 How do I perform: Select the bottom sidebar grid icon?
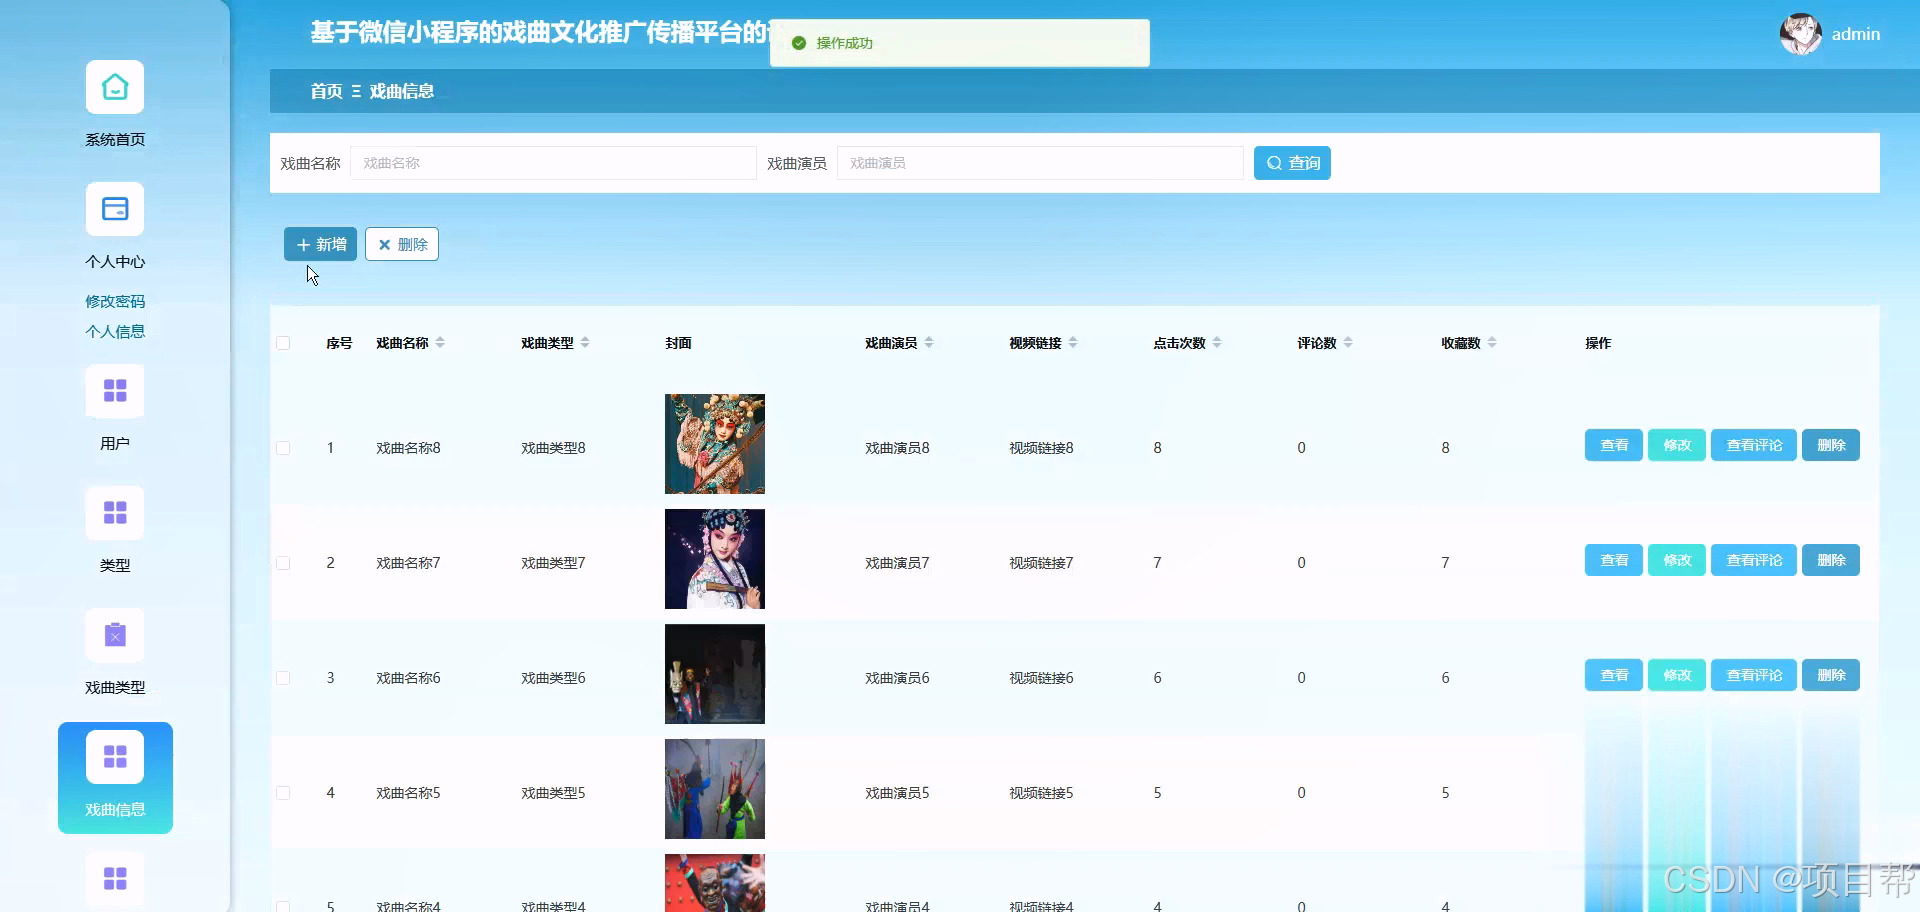pos(114,878)
